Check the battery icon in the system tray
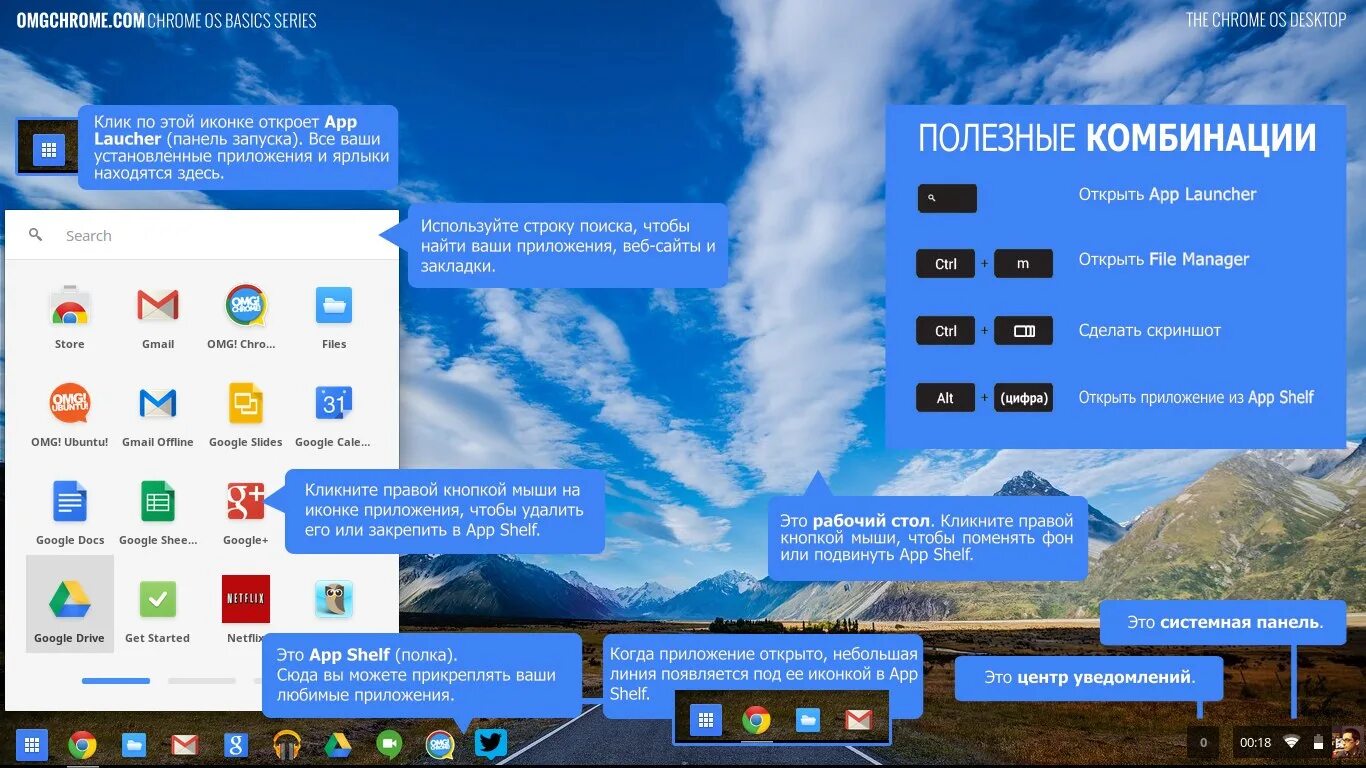1366x768 pixels. click(1318, 742)
